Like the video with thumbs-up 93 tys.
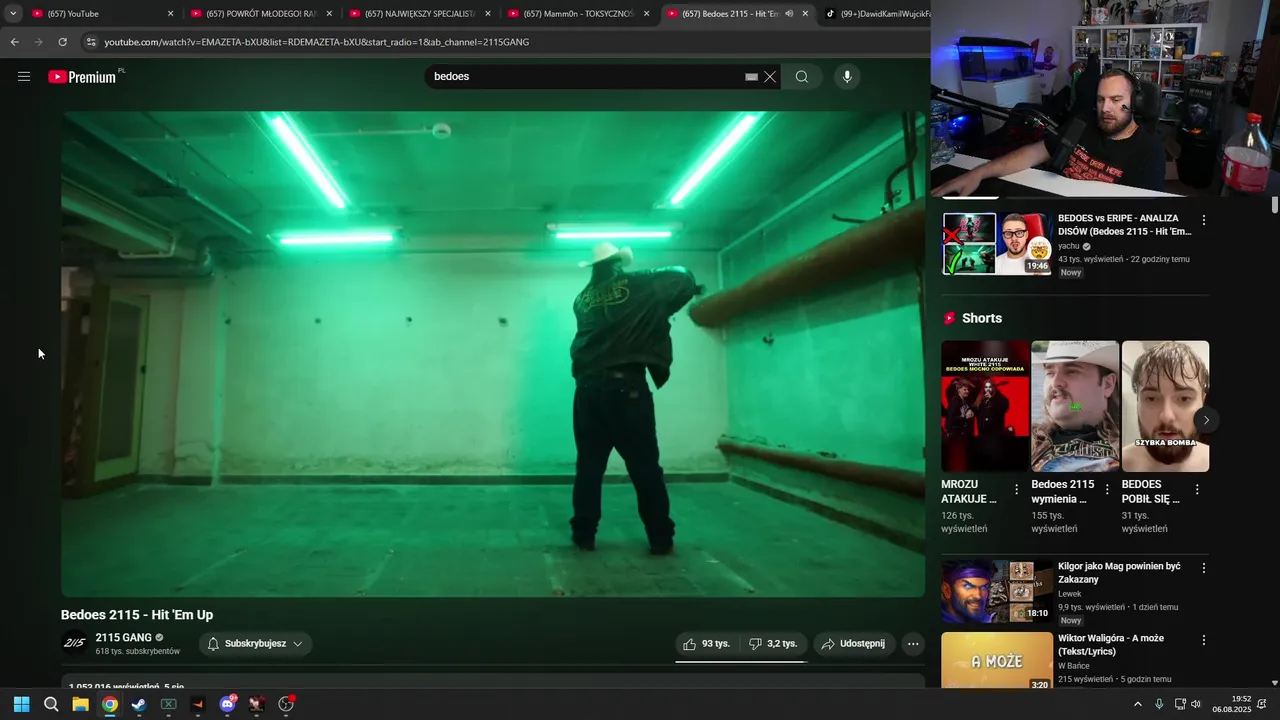 click(708, 644)
